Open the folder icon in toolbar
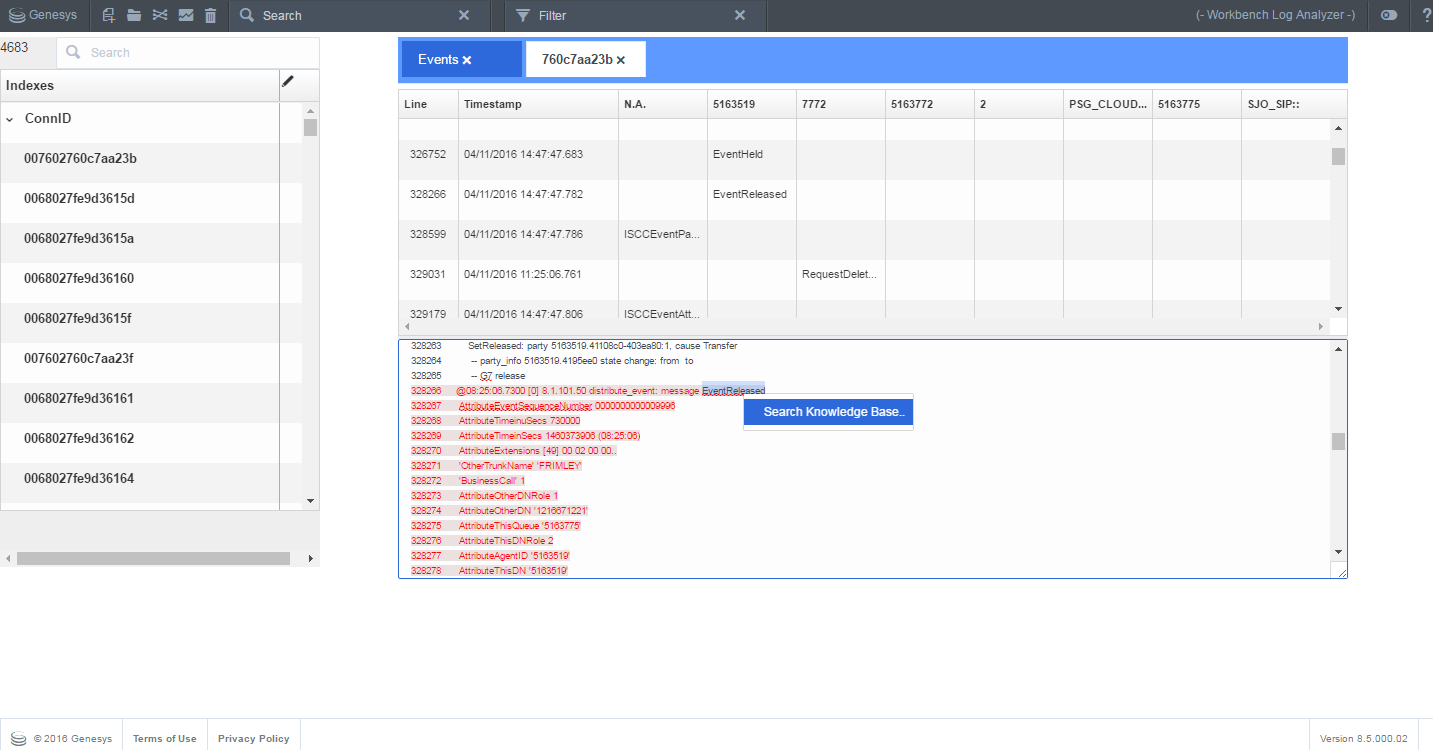The height and width of the screenshot is (750, 1433). 133,15
